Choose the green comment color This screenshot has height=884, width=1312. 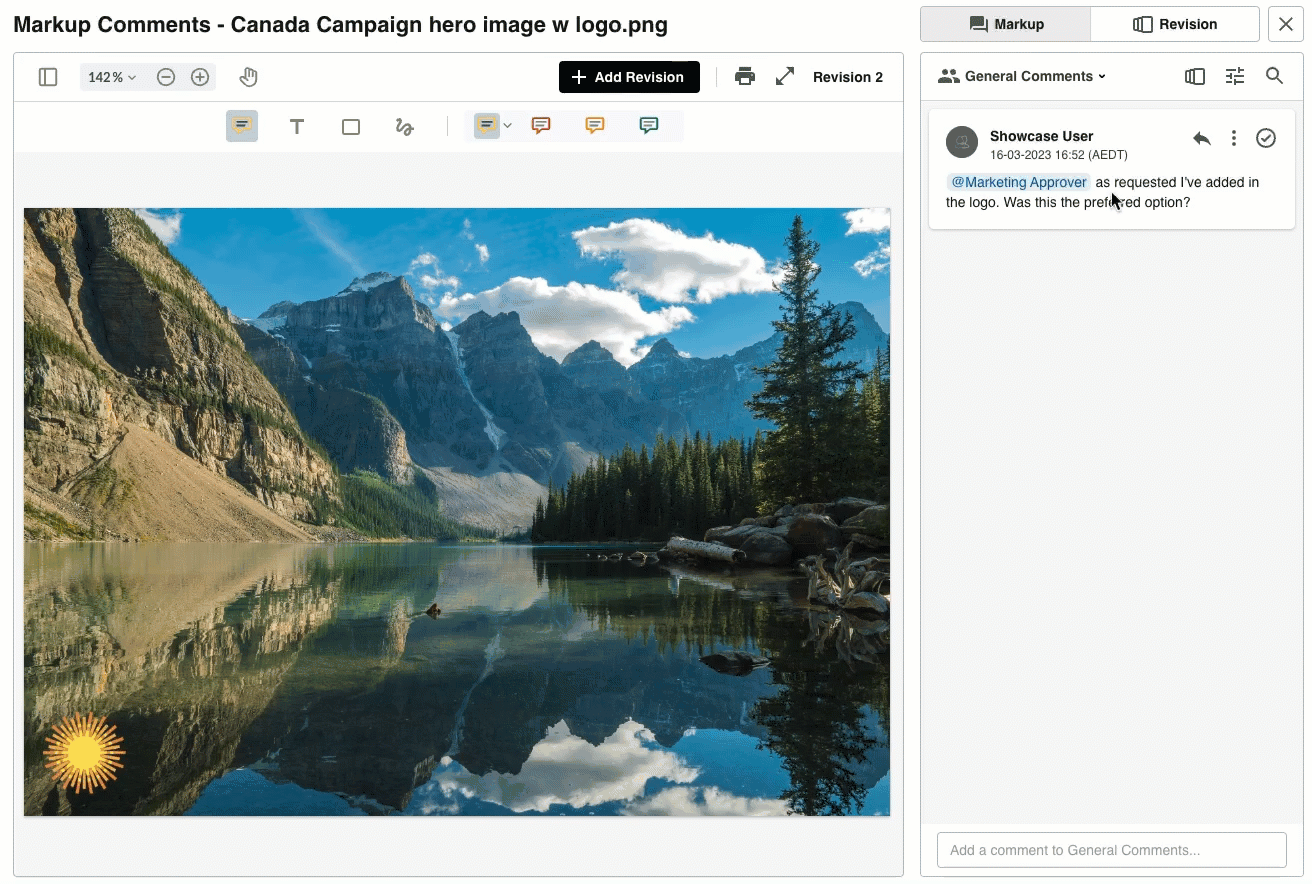pos(649,126)
